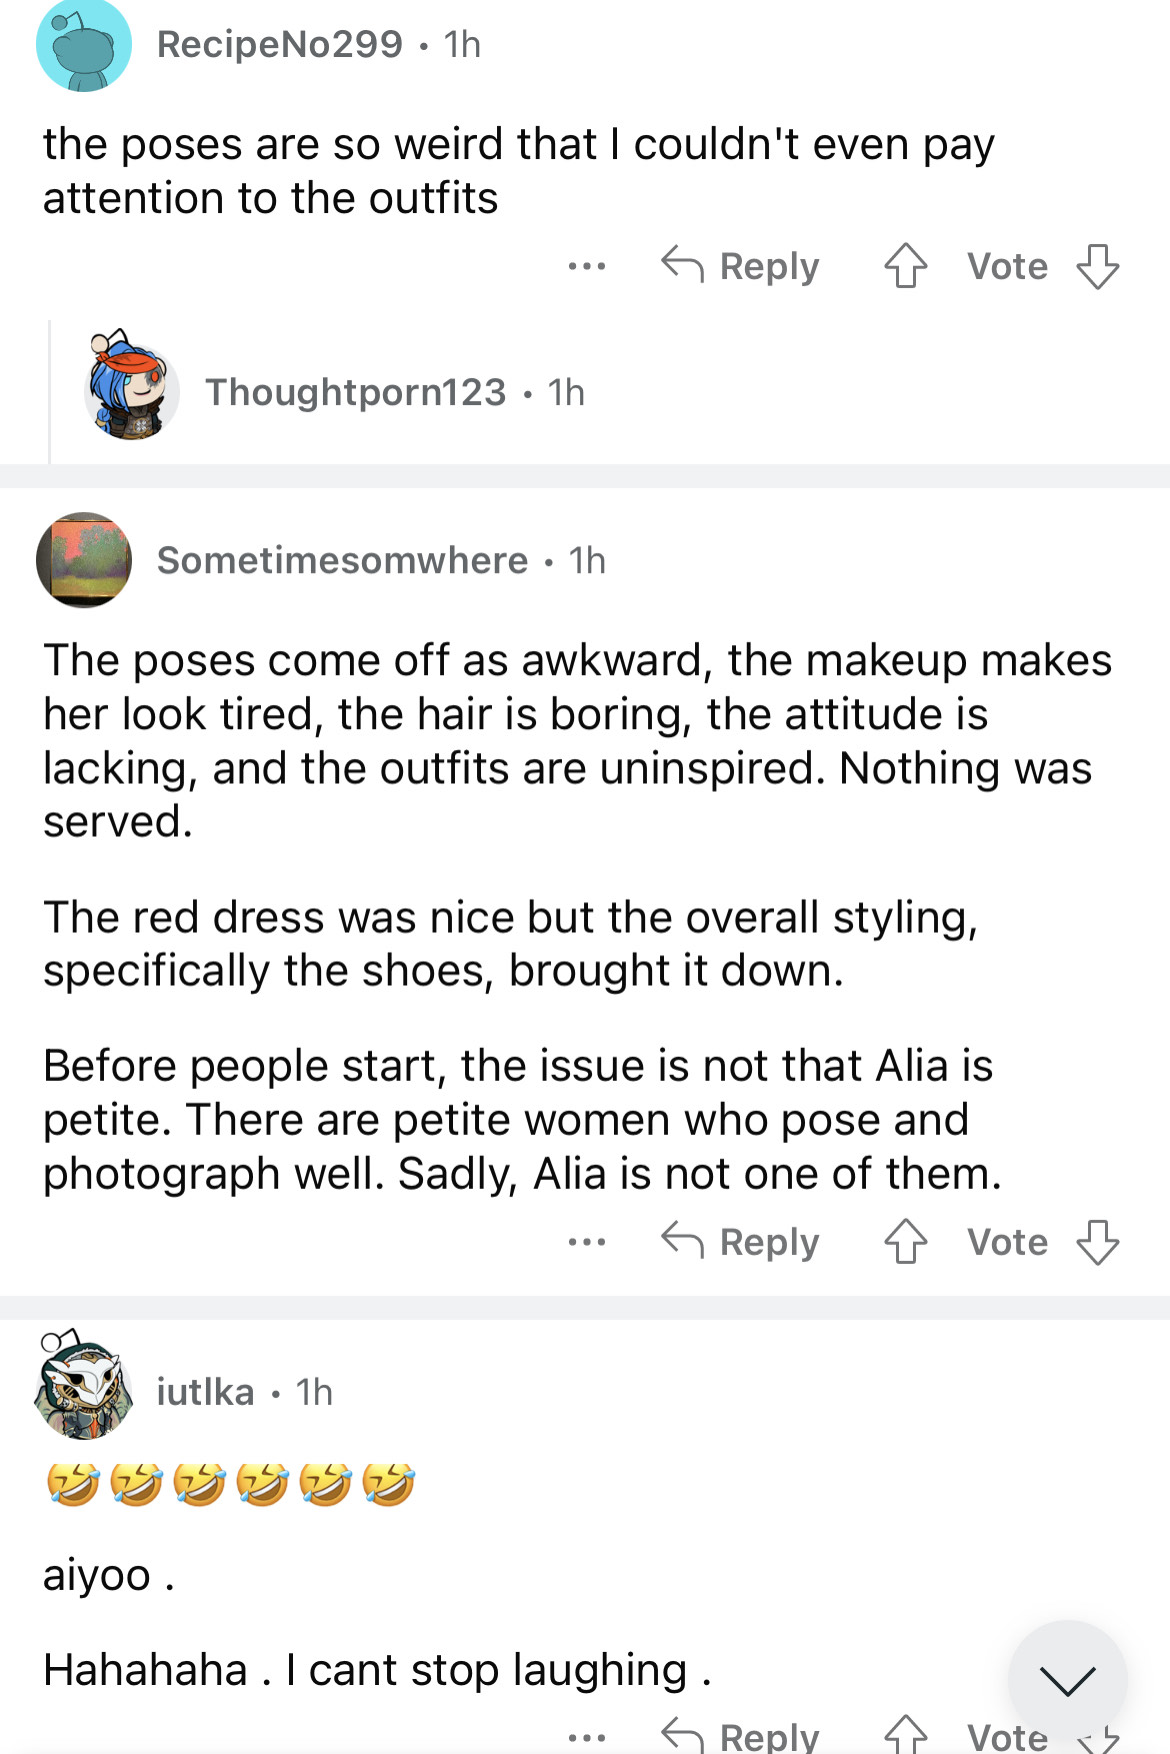Upvote Sometimesomwhere's comment
The image size is (1170, 1754).
point(905,1242)
